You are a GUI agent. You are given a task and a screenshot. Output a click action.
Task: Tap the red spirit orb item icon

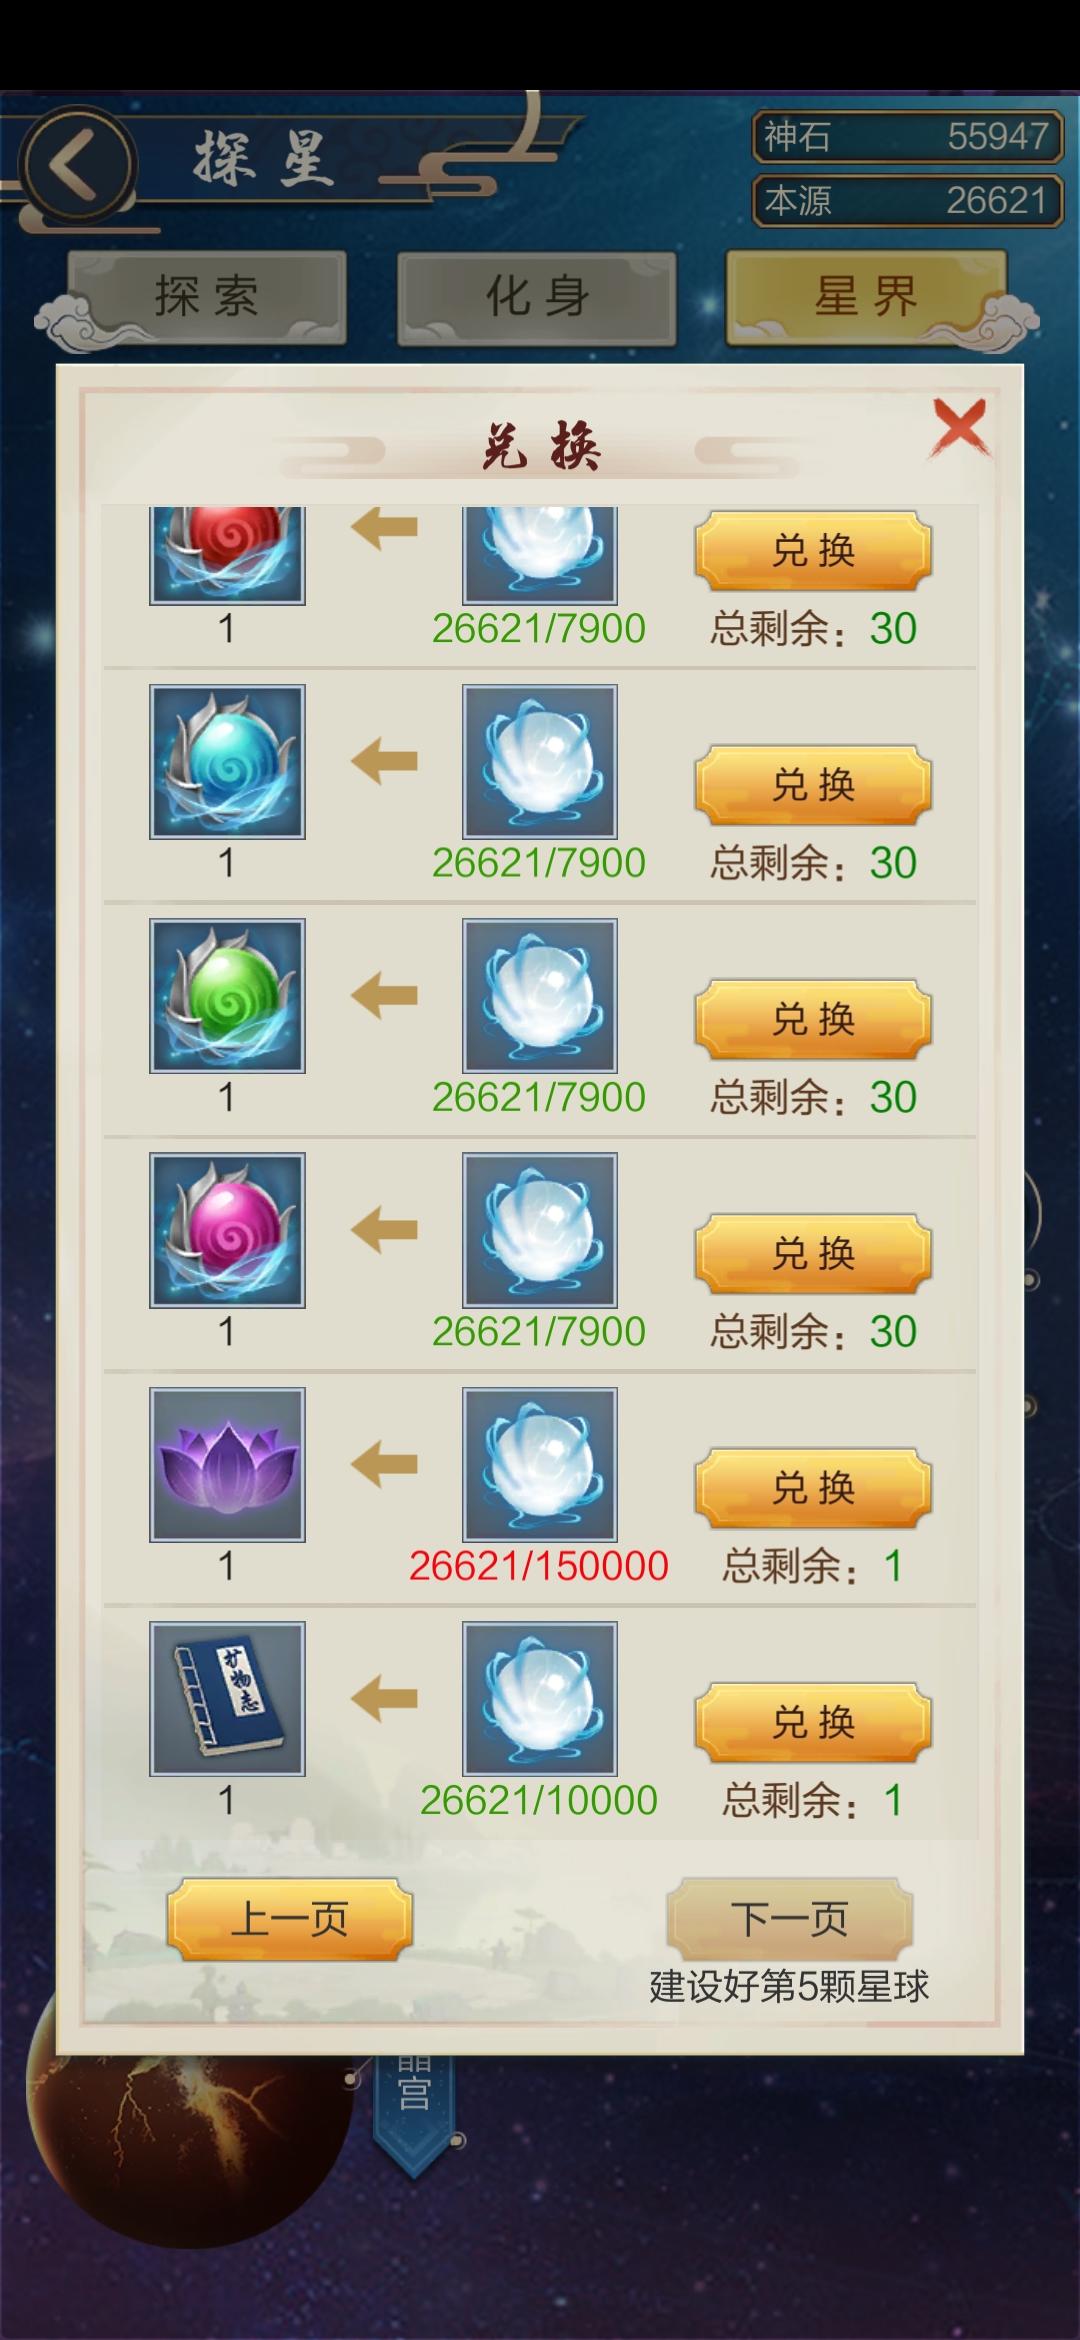pyautogui.click(x=227, y=555)
